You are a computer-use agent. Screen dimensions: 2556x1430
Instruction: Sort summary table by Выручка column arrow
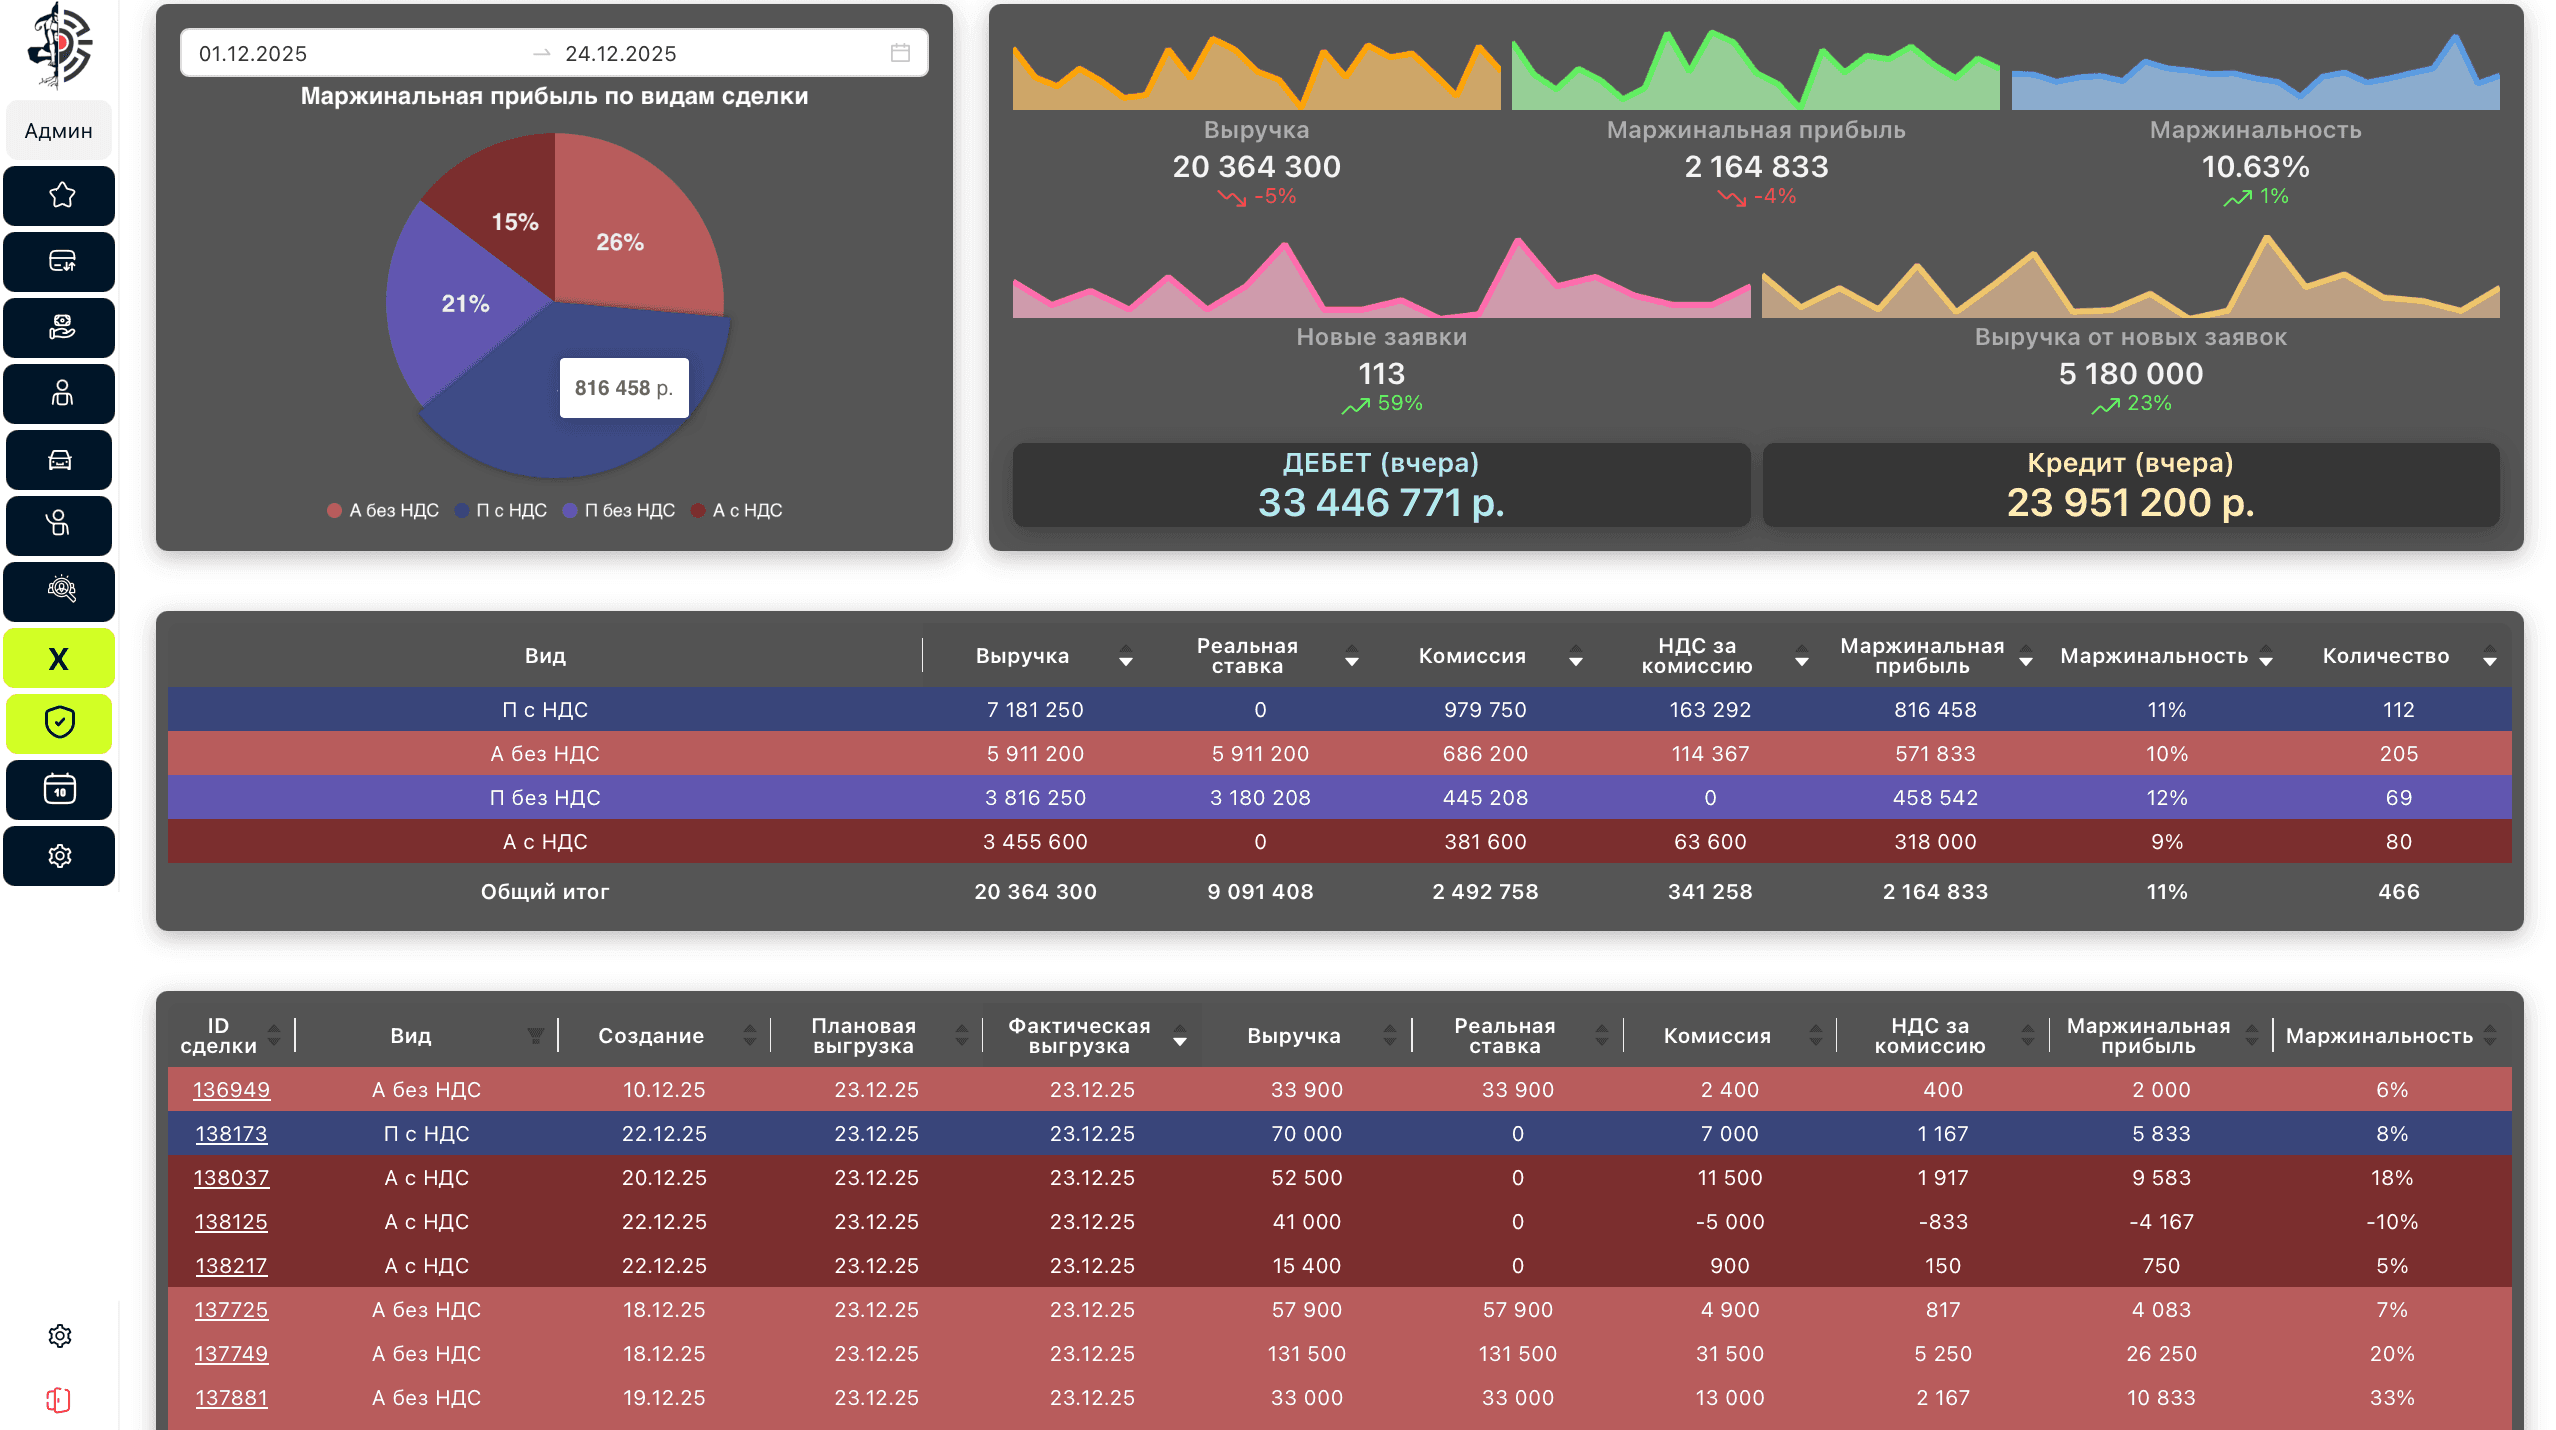(1125, 657)
